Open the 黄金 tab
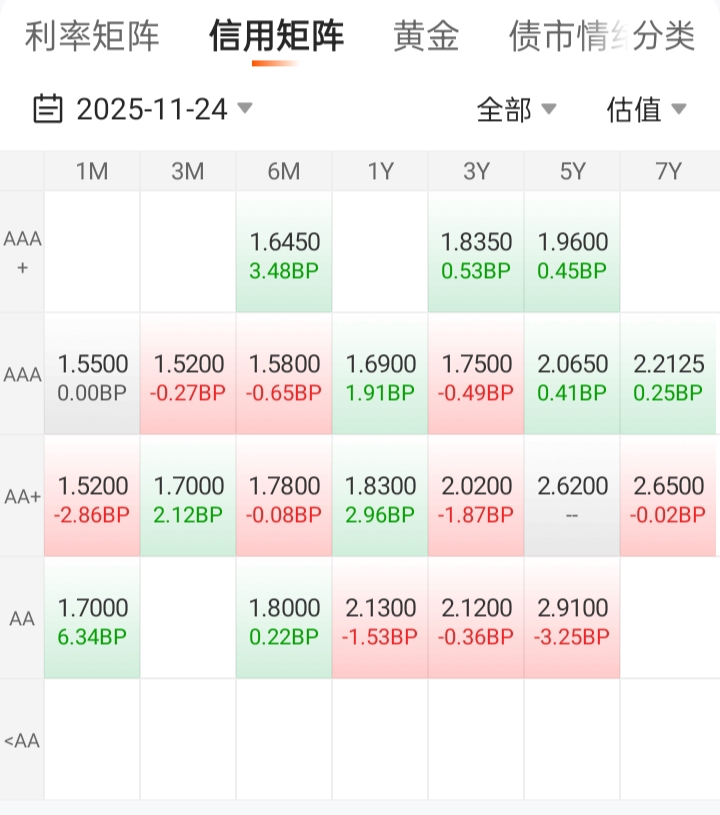 tap(426, 37)
